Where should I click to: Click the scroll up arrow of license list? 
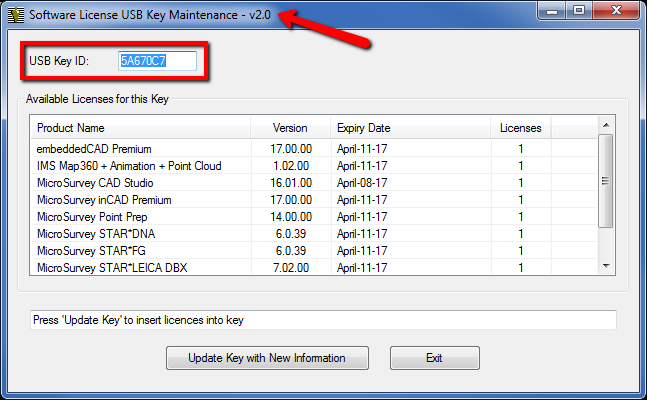click(x=606, y=125)
